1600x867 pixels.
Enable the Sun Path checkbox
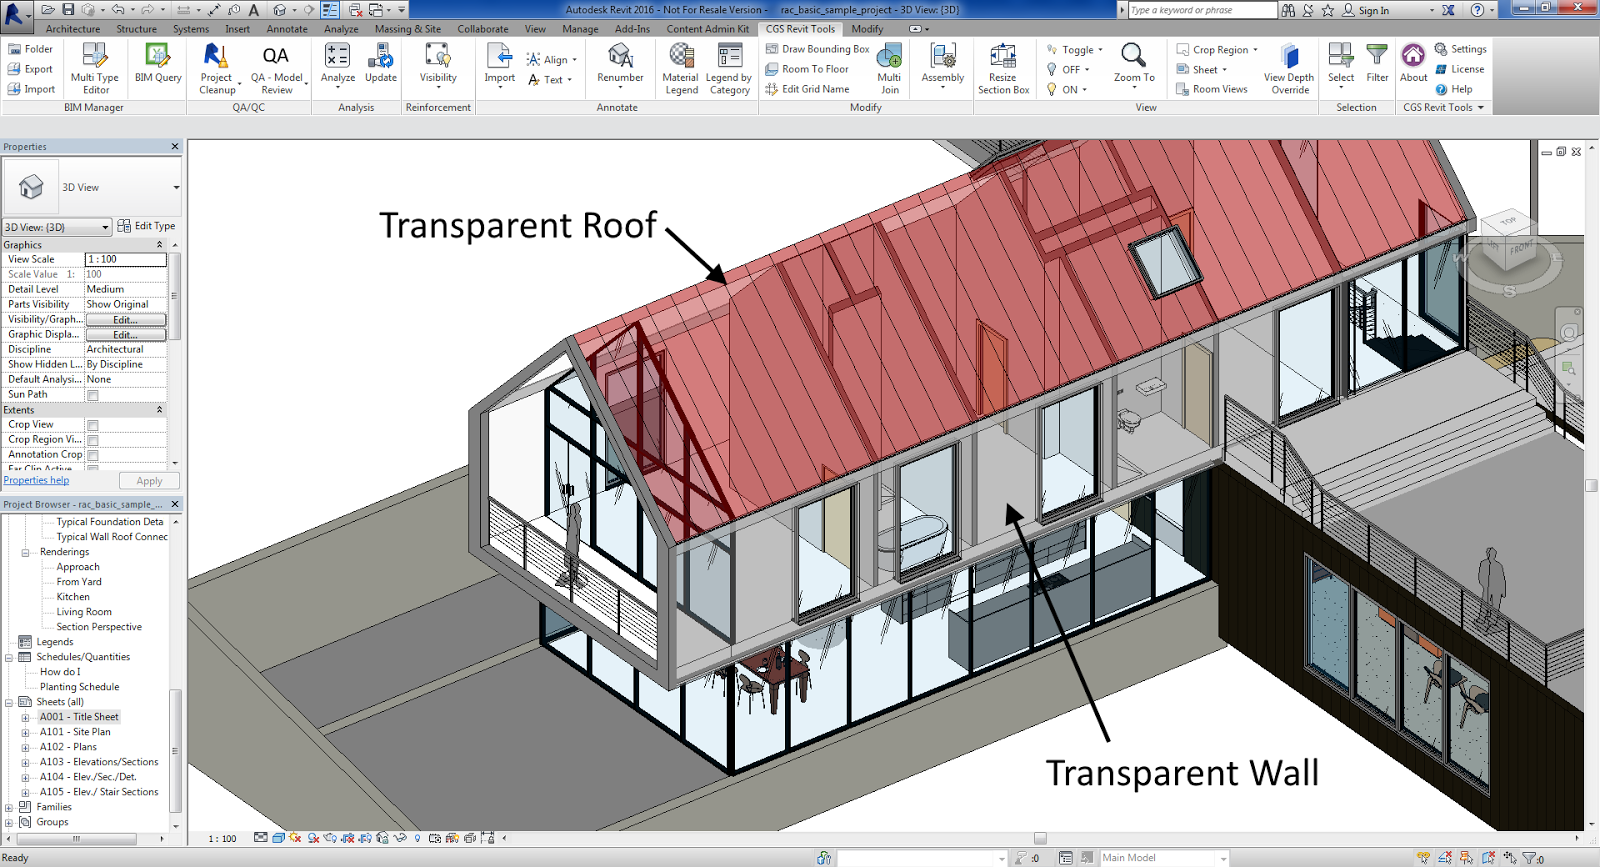[x=93, y=395]
